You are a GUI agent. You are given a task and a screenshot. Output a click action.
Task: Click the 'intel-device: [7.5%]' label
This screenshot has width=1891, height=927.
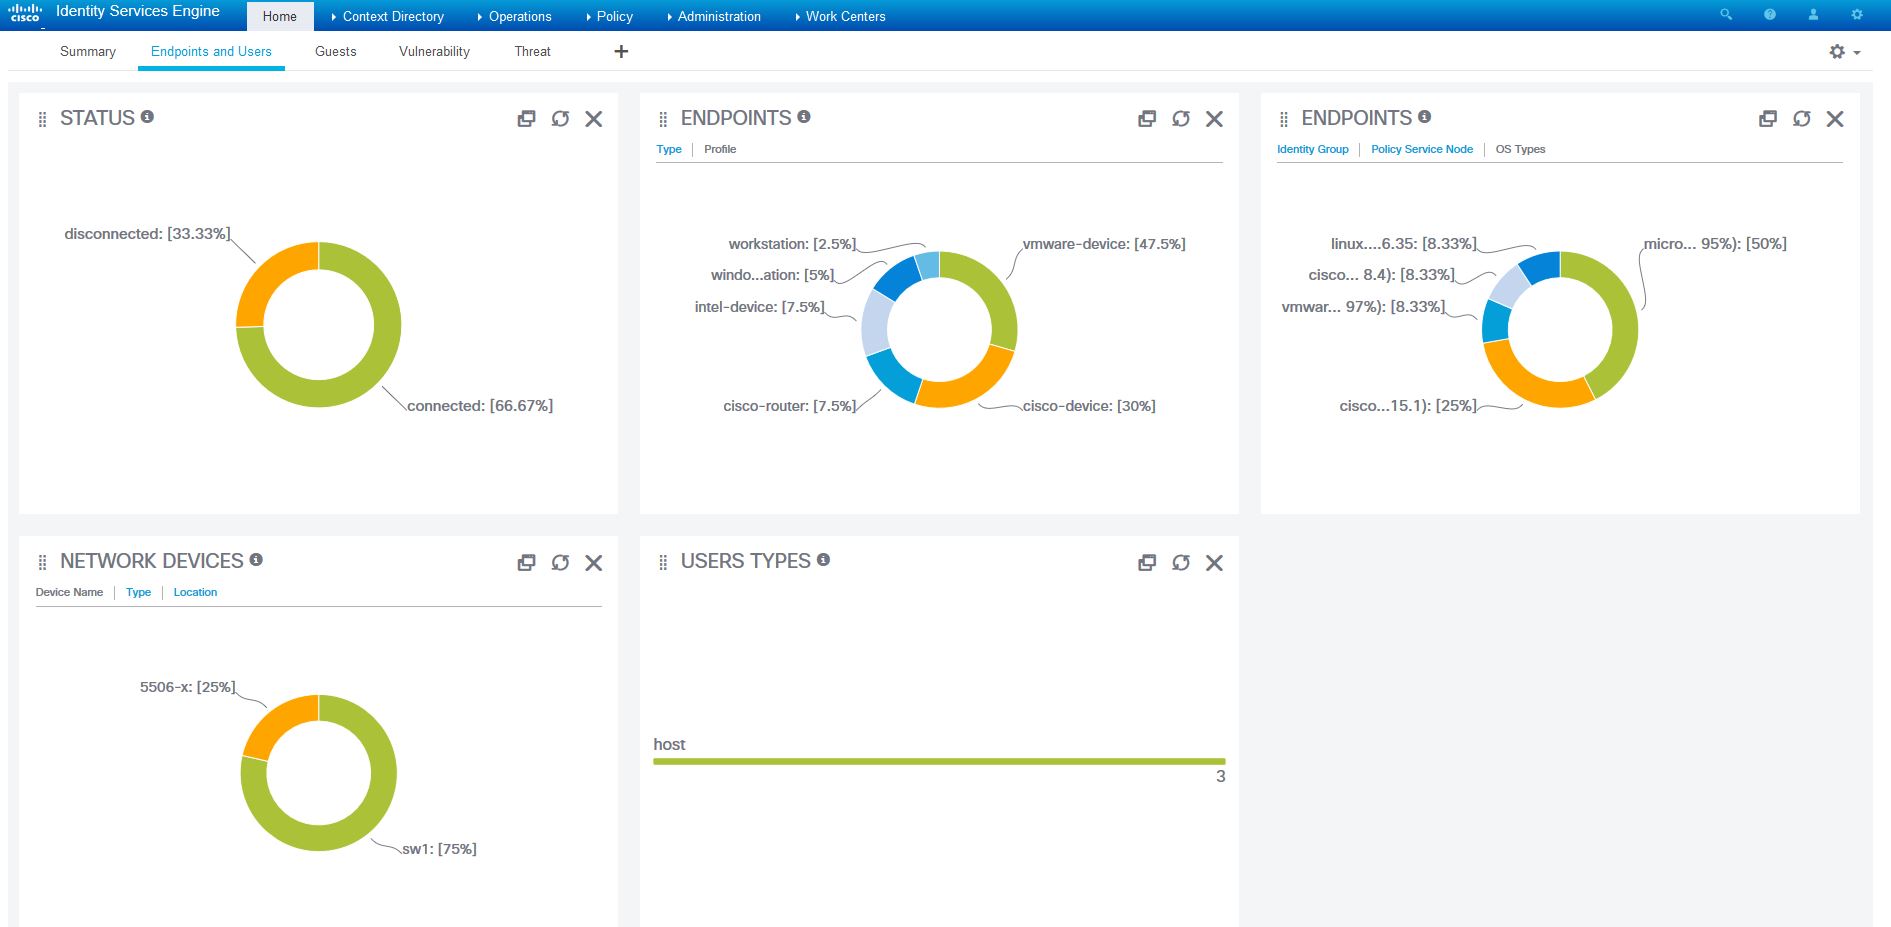(760, 307)
